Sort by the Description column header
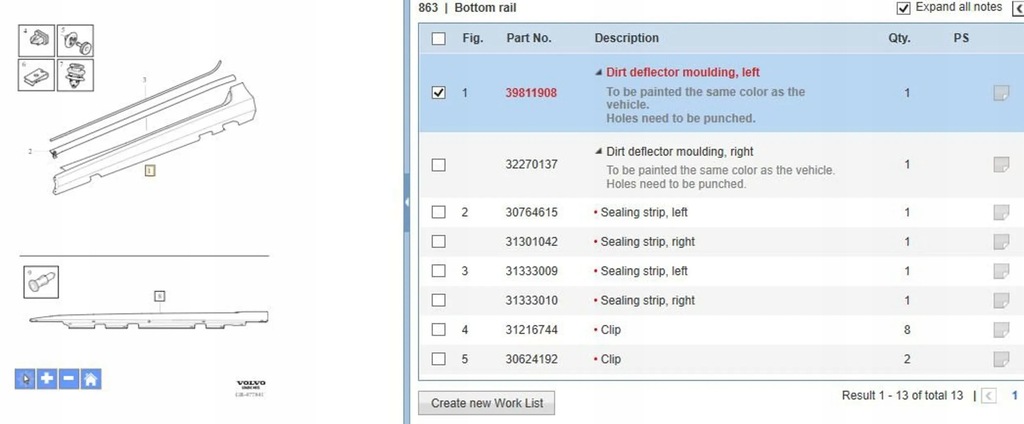 coord(626,38)
